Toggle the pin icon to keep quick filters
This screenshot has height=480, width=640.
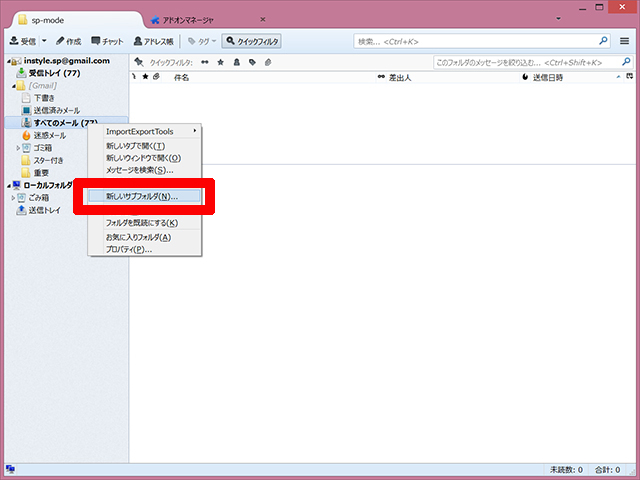[139, 62]
